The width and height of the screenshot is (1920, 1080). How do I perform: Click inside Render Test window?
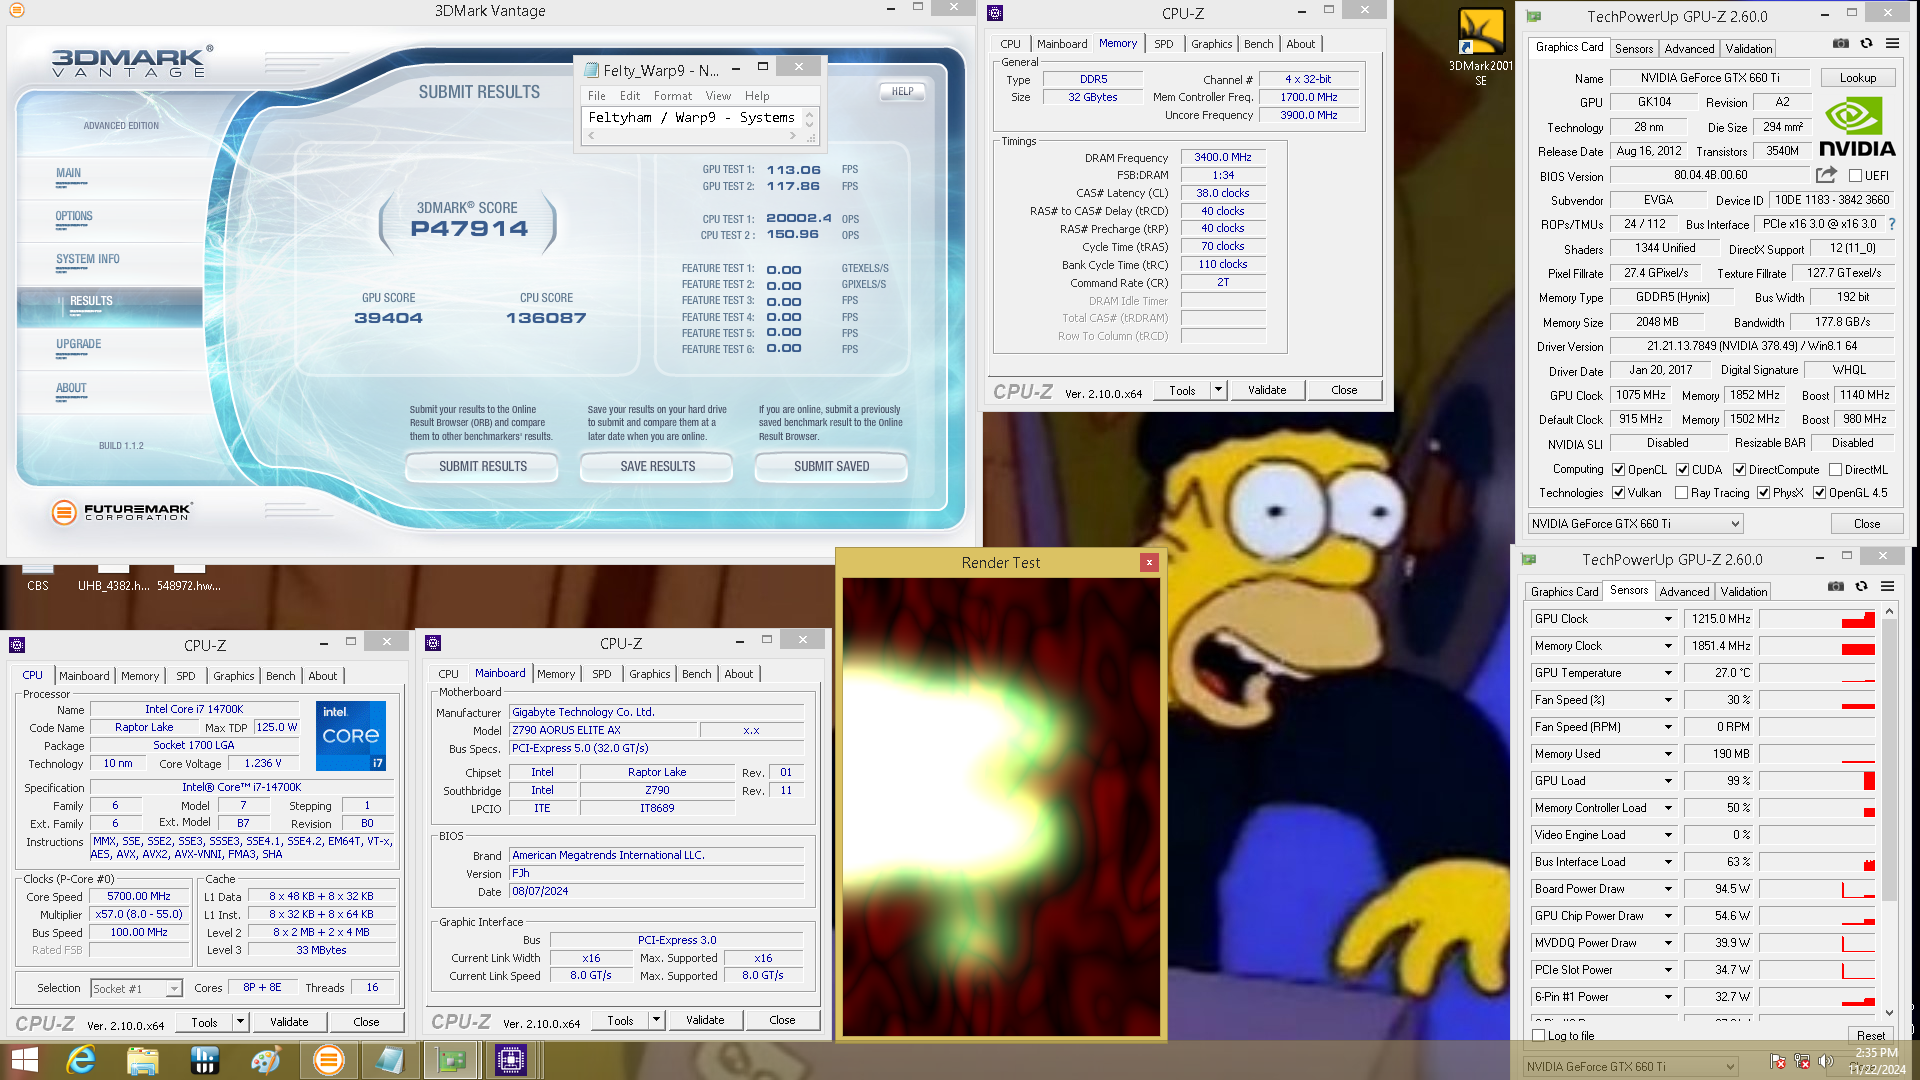coord(1001,806)
